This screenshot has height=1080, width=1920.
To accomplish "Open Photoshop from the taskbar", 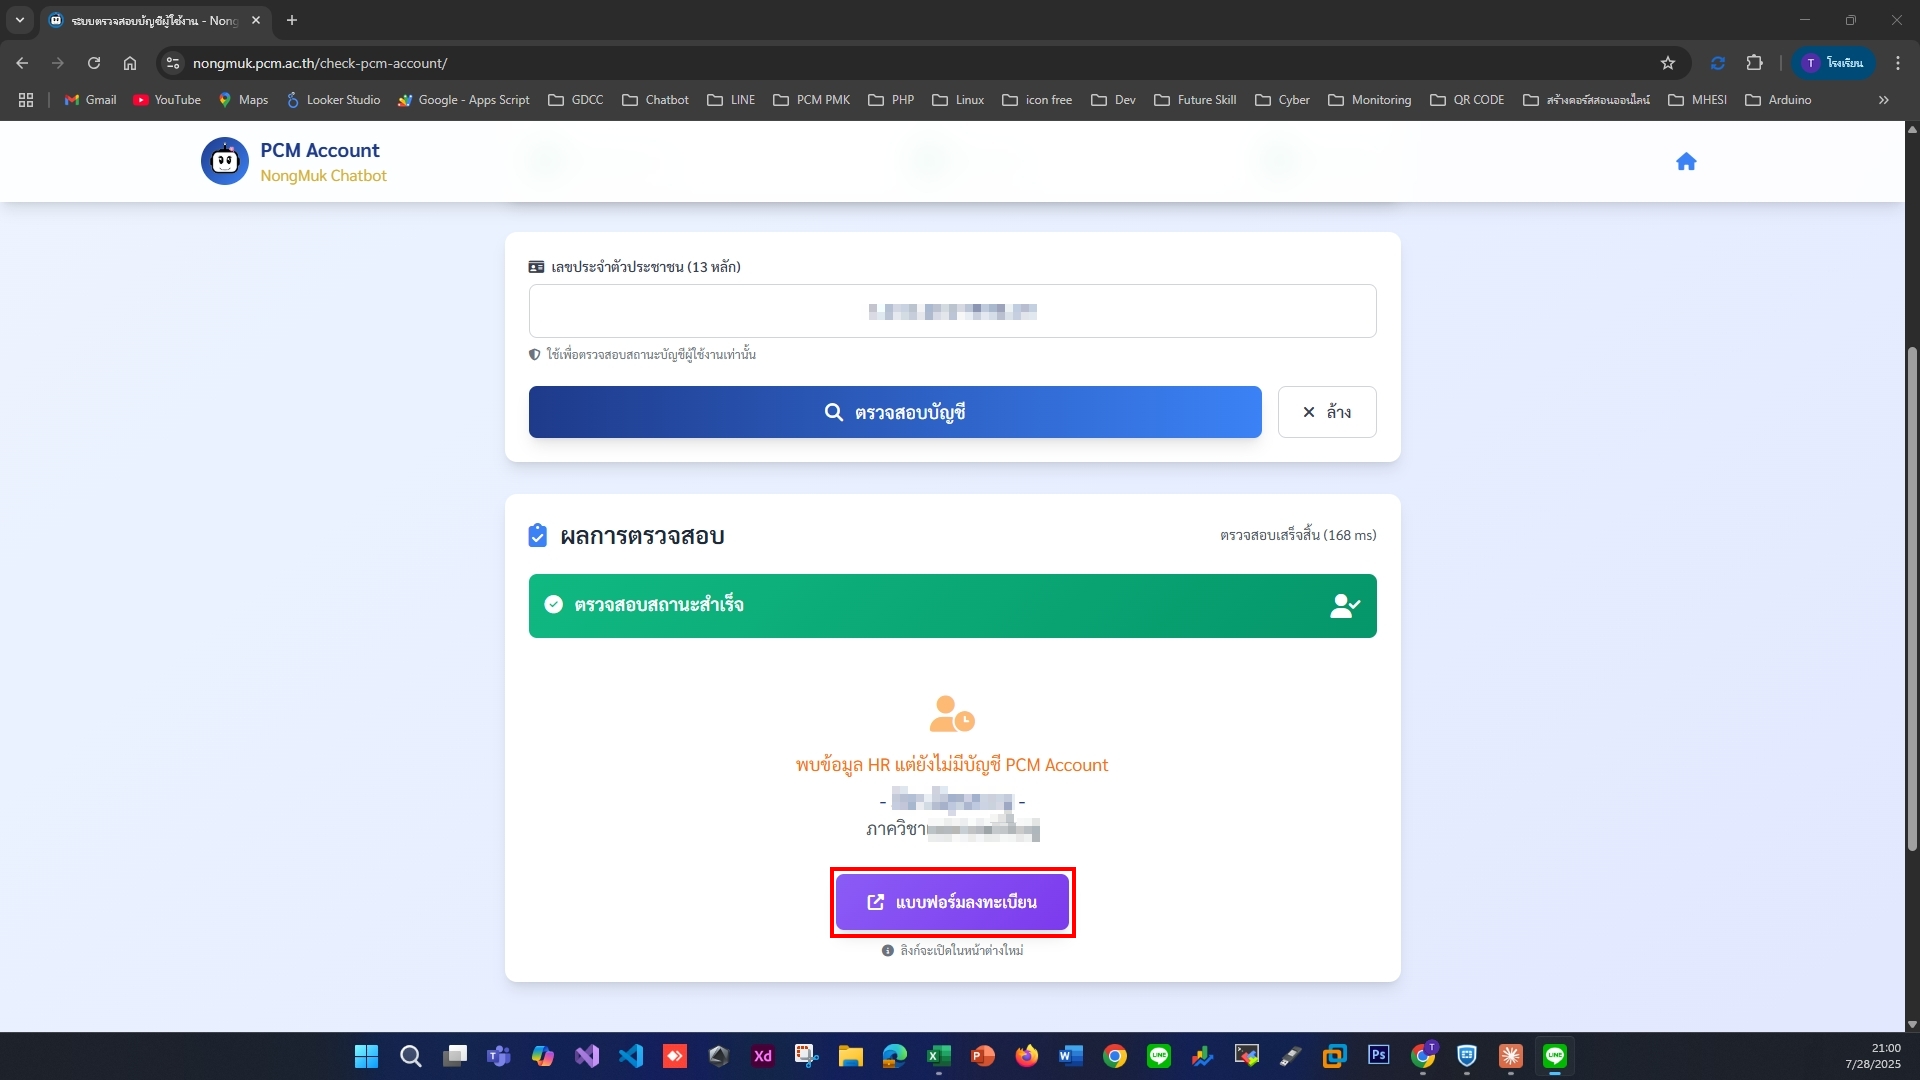I will coord(1378,1056).
